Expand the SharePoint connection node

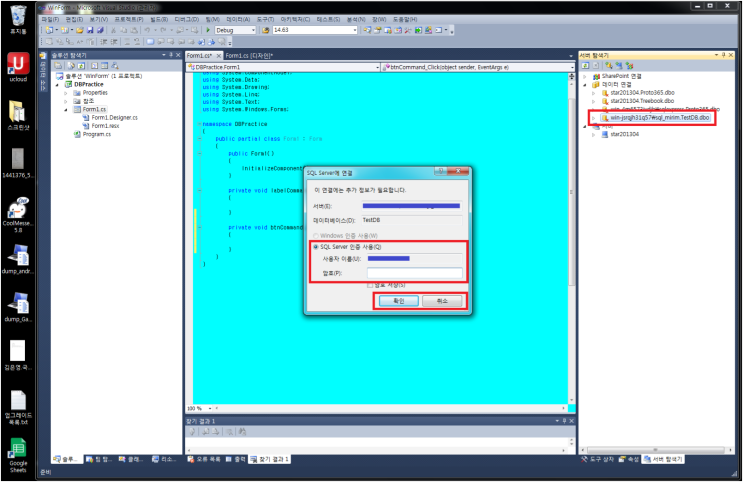(585, 76)
